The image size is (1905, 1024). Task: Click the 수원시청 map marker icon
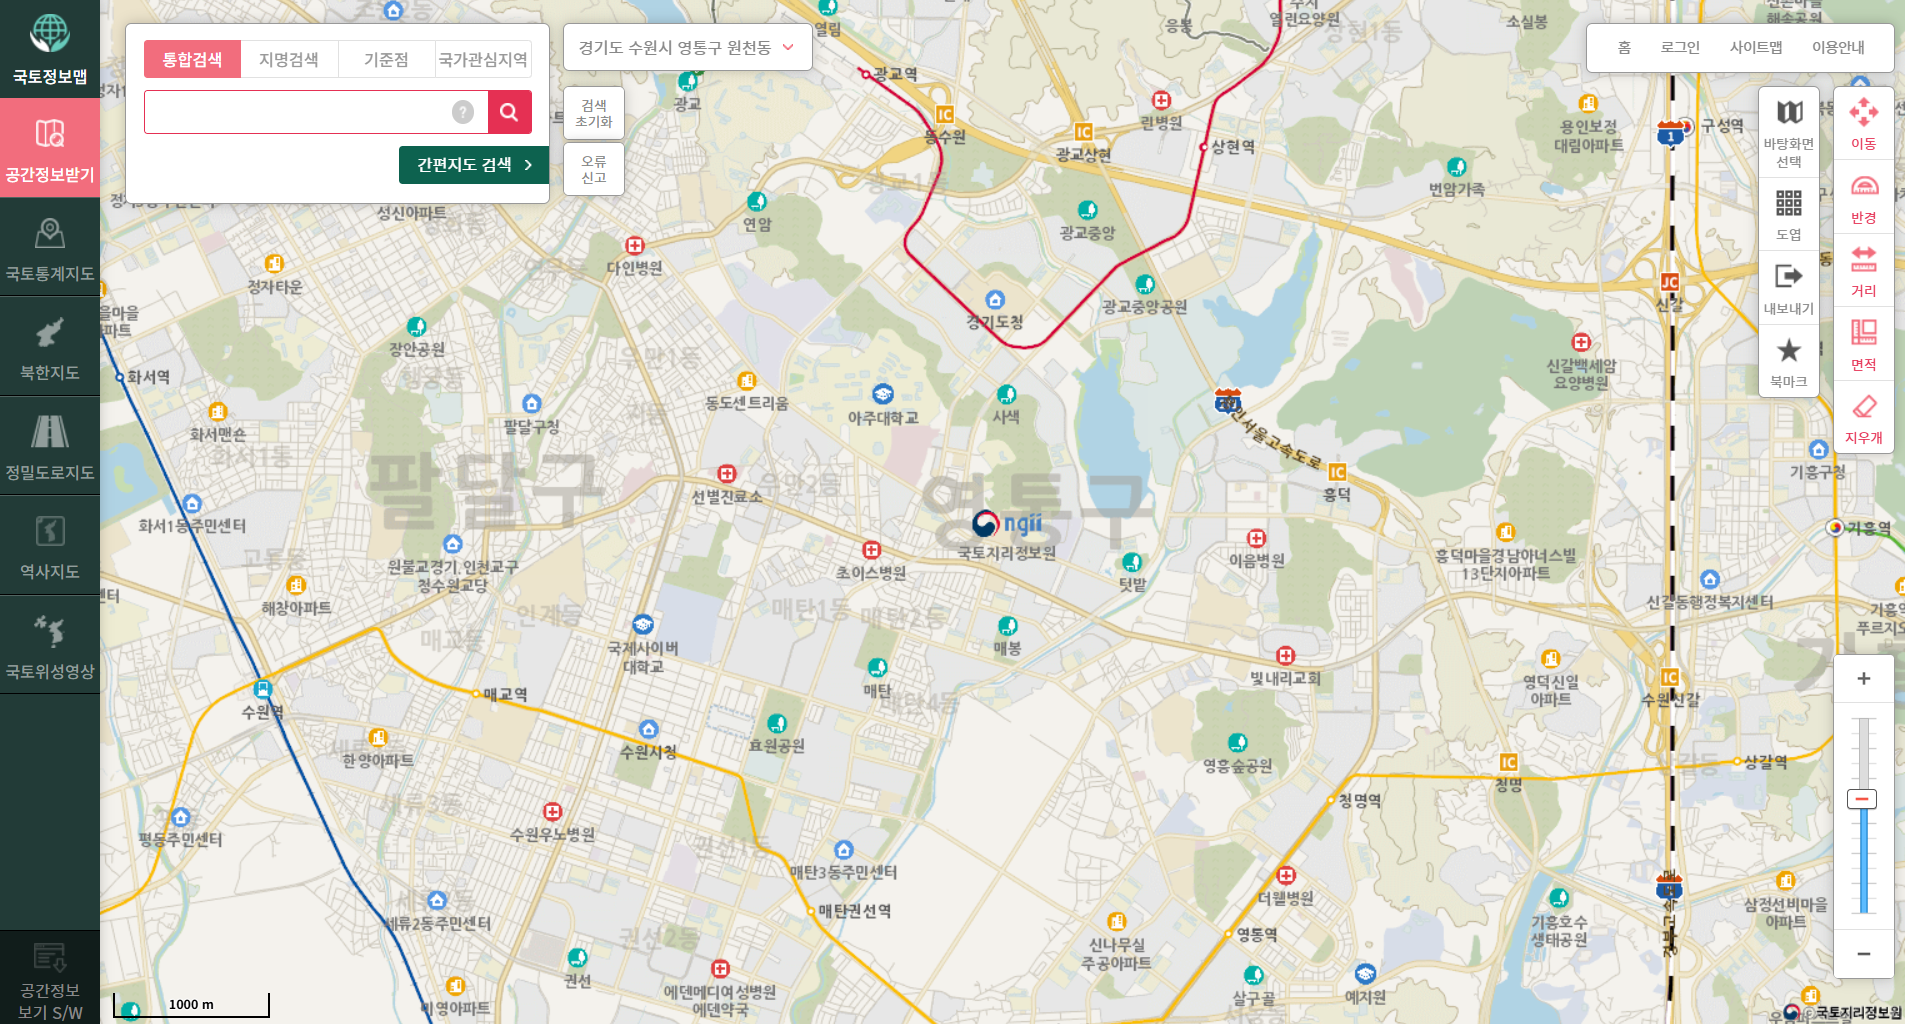click(x=649, y=730)
